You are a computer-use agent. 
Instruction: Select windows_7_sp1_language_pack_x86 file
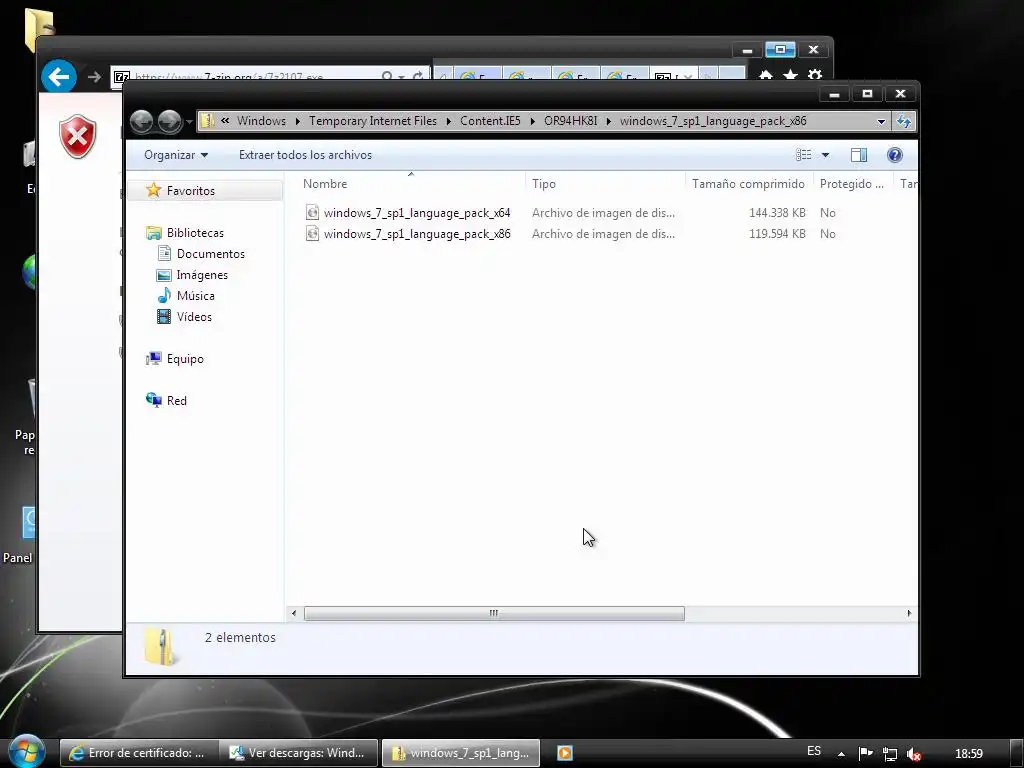417,234
